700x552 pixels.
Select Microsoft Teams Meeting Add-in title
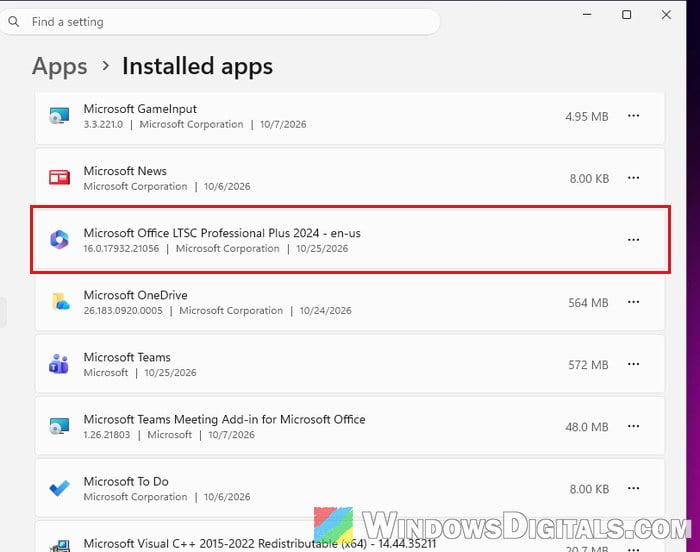[x=224, y=419]
